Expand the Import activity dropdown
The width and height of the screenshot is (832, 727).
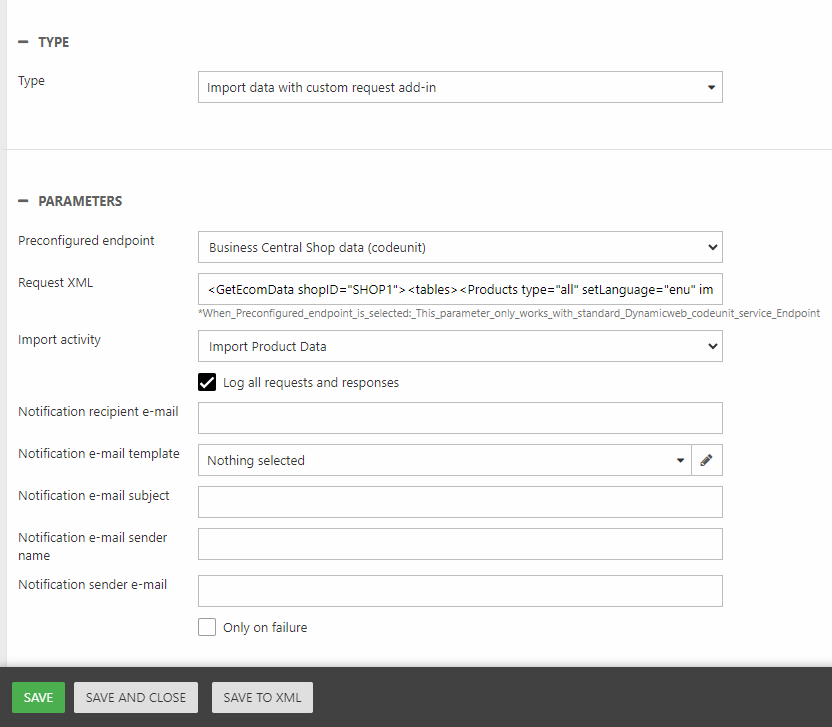point(460,346)
